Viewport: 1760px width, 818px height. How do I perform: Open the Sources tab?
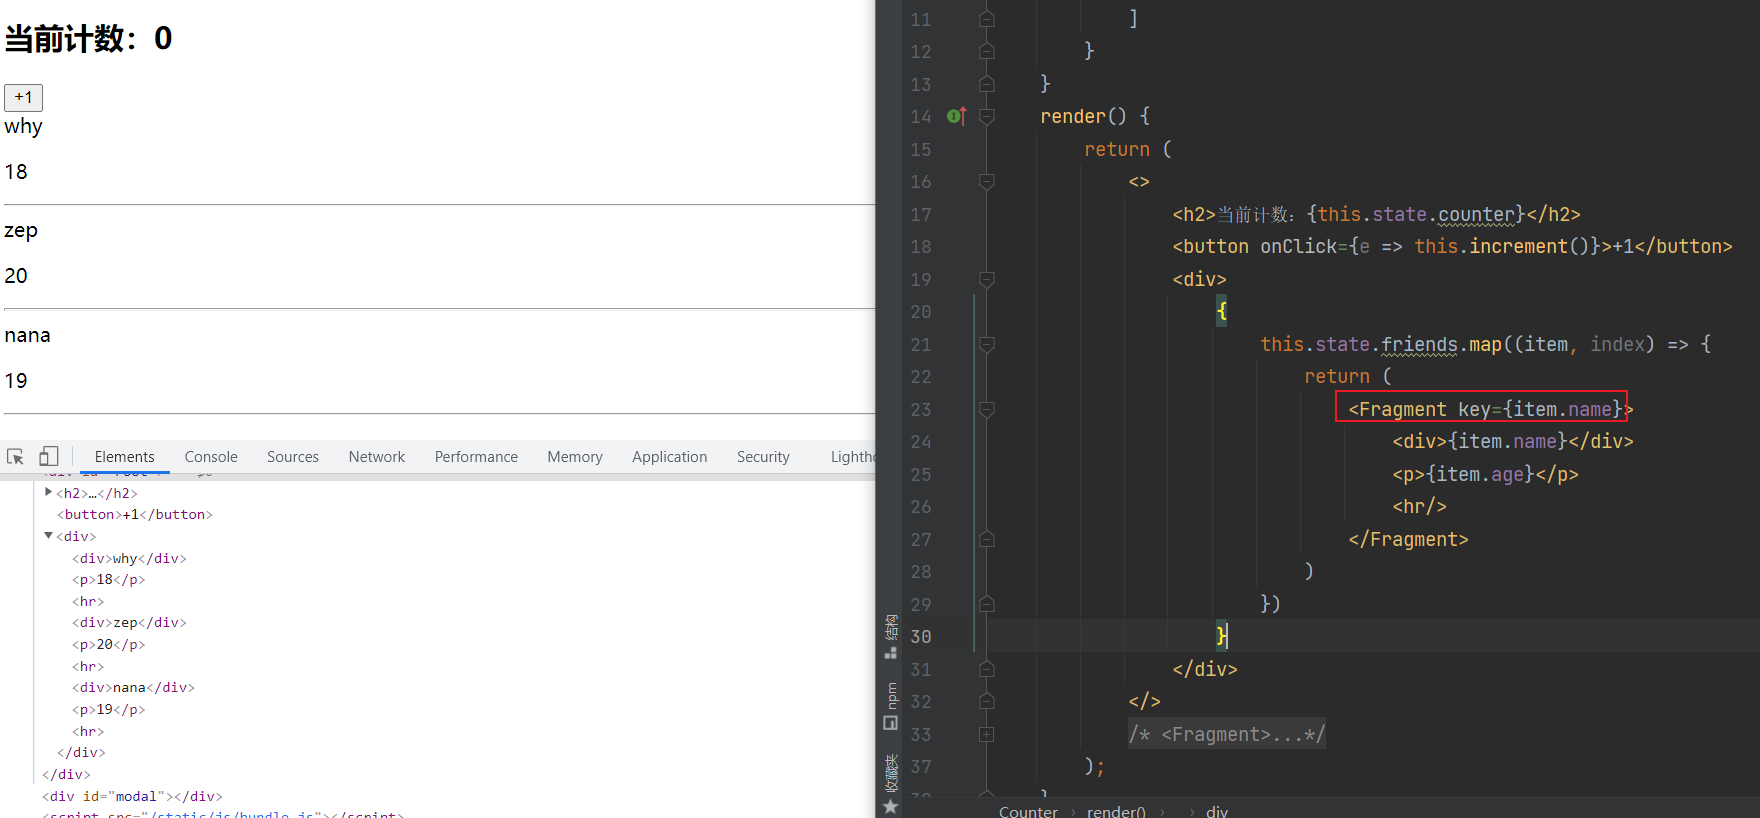pos(292,457)
